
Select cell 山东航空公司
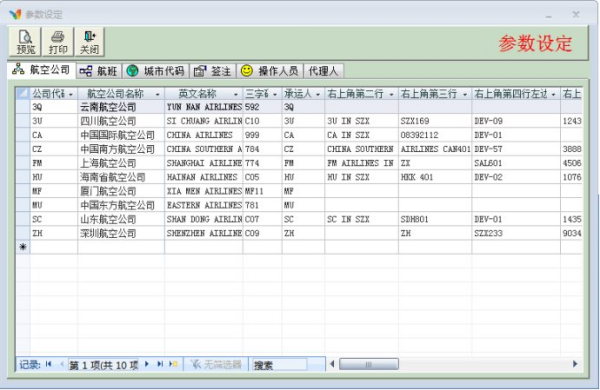point(121,219)
